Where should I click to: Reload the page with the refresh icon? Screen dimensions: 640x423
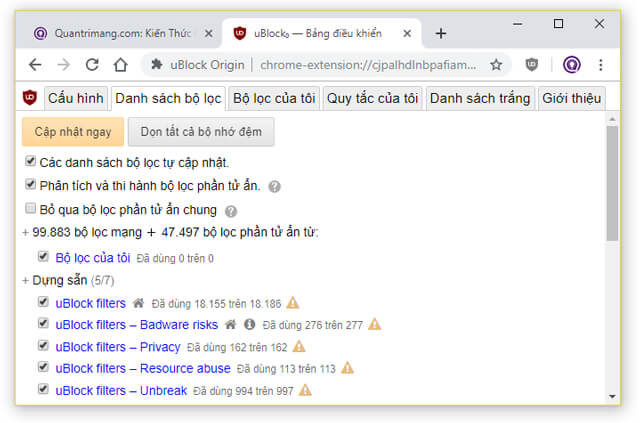92,65
